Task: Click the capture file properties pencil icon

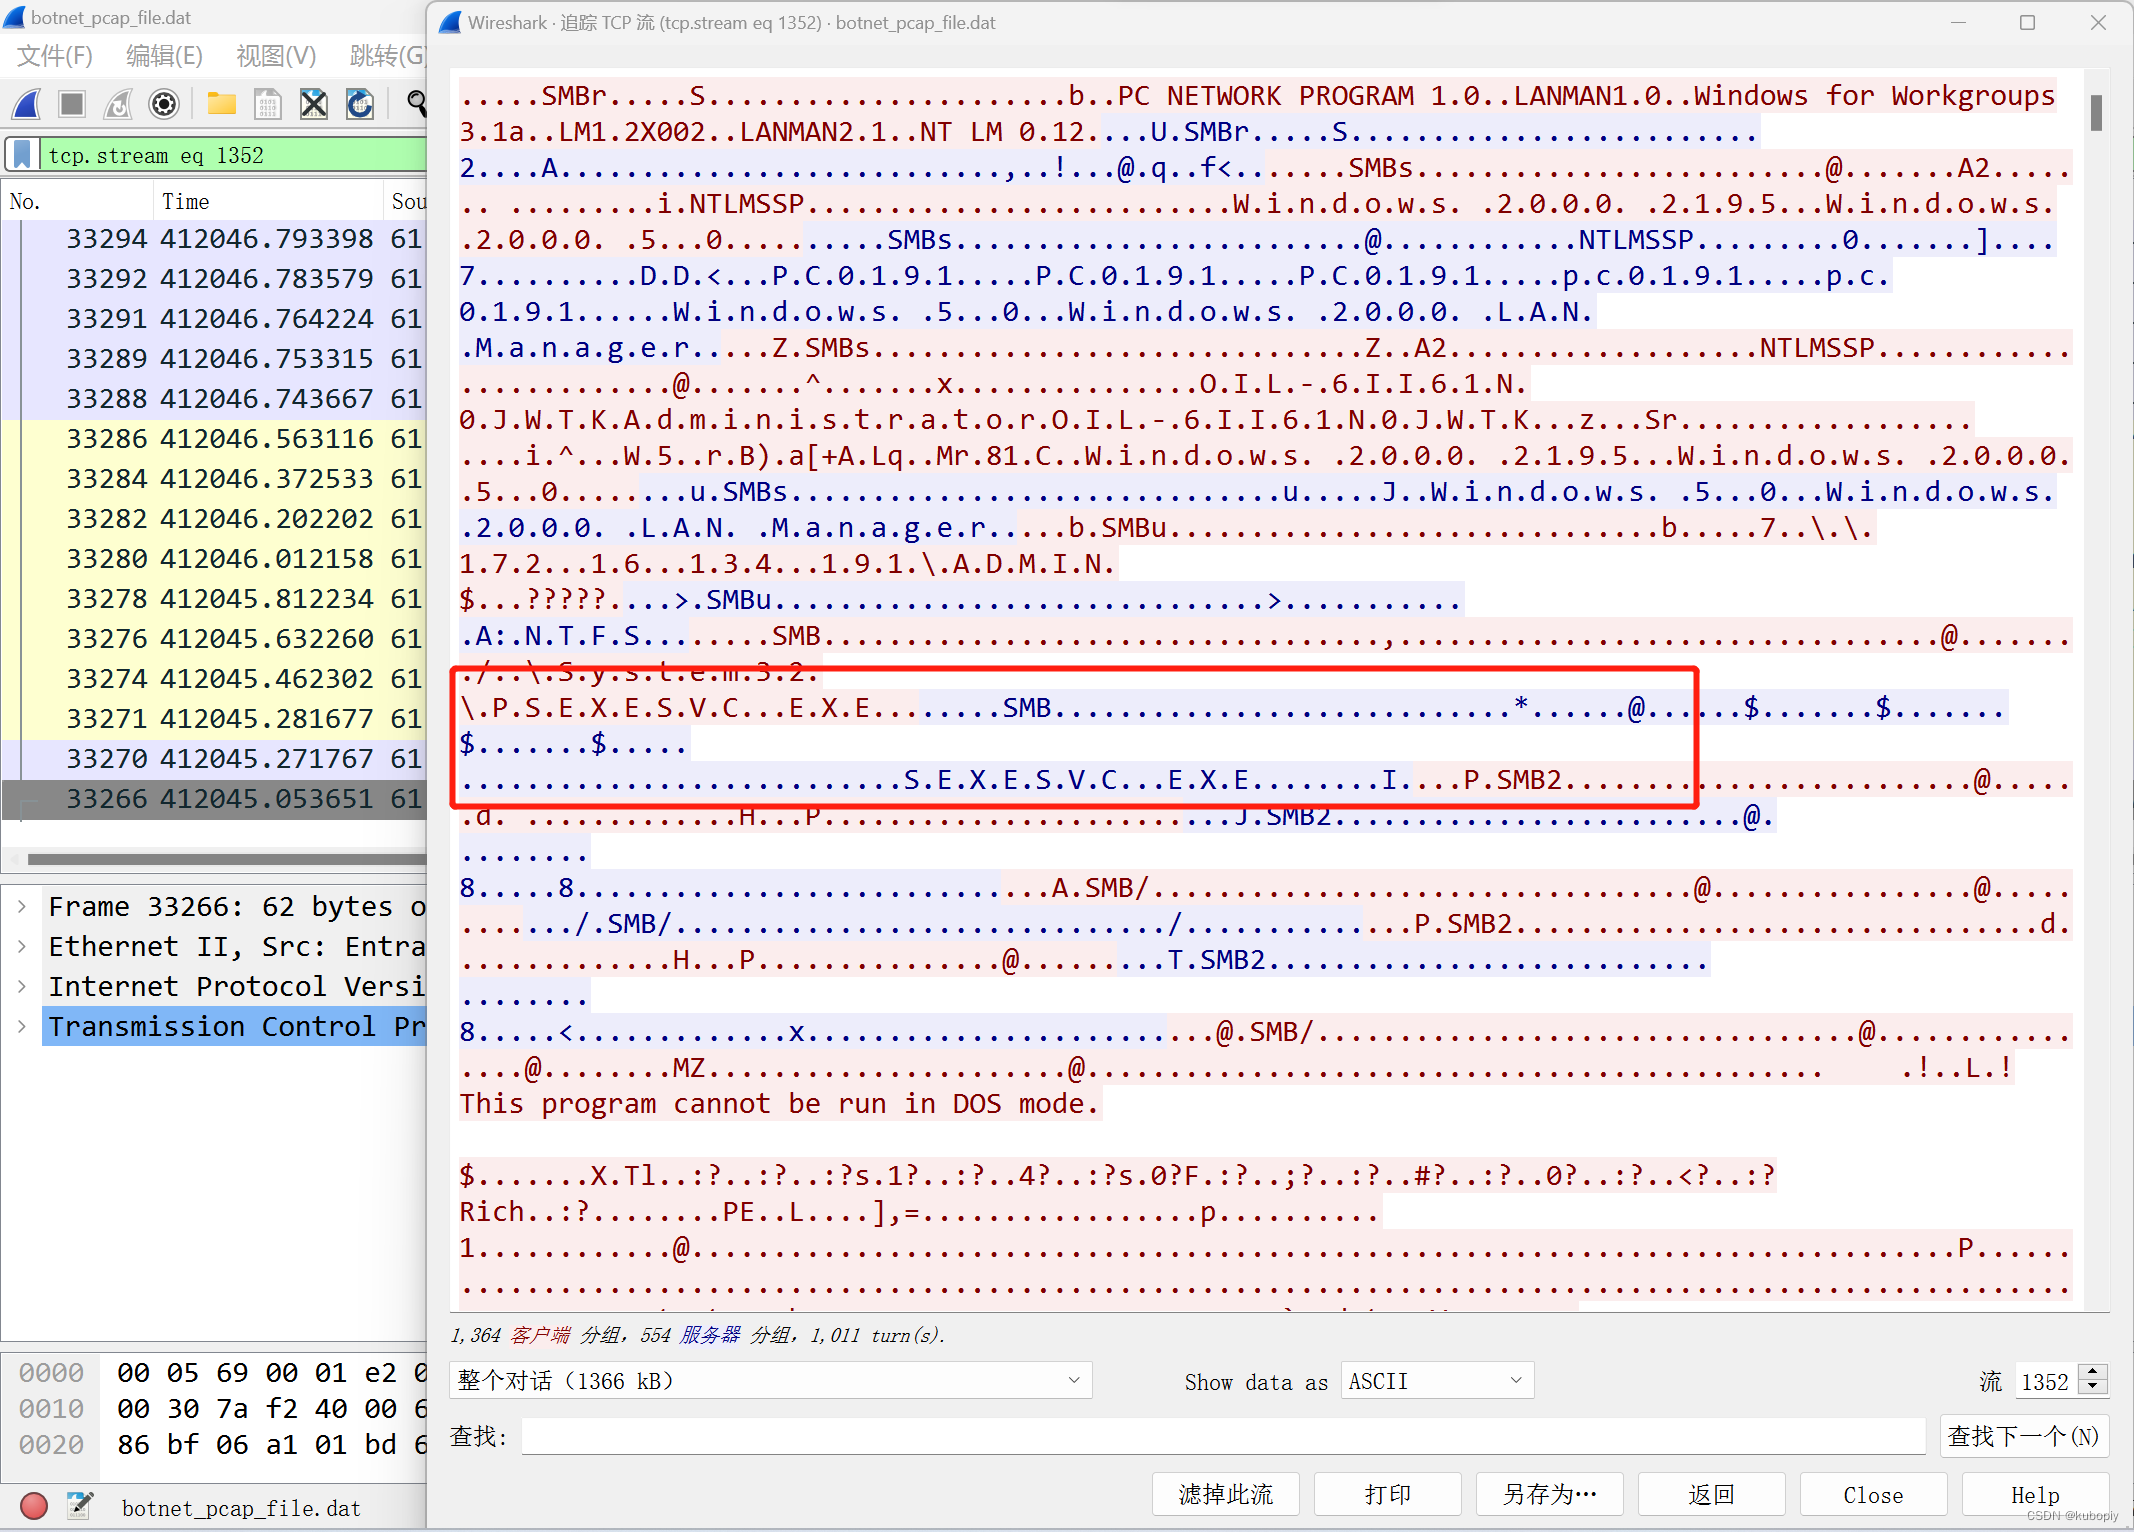Action: click(x=80, y=1506)
